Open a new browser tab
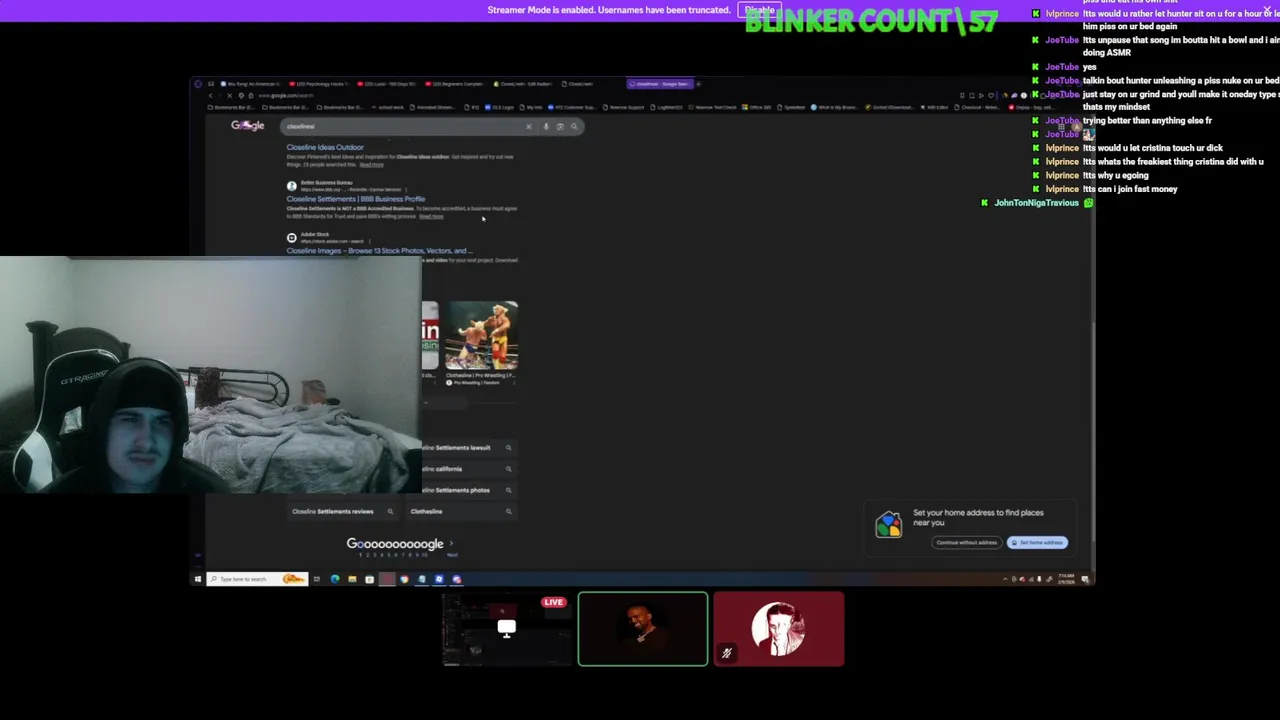1280x720 pixels. (x=698, y=84)
